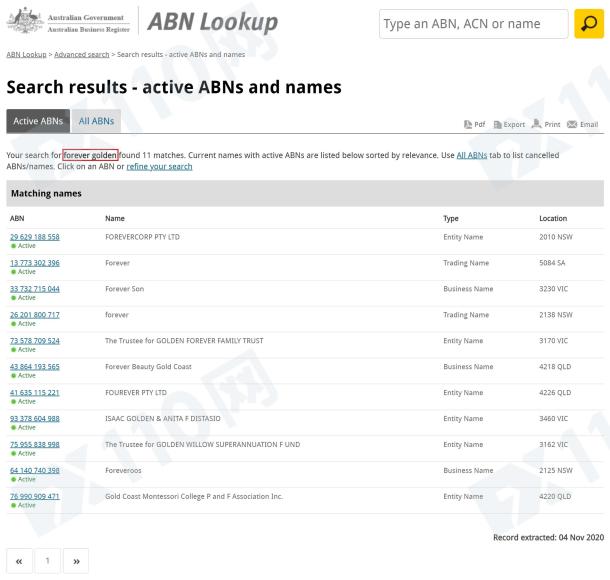
Task: Click the yellow search magnifier button
Action: [589, 23]
